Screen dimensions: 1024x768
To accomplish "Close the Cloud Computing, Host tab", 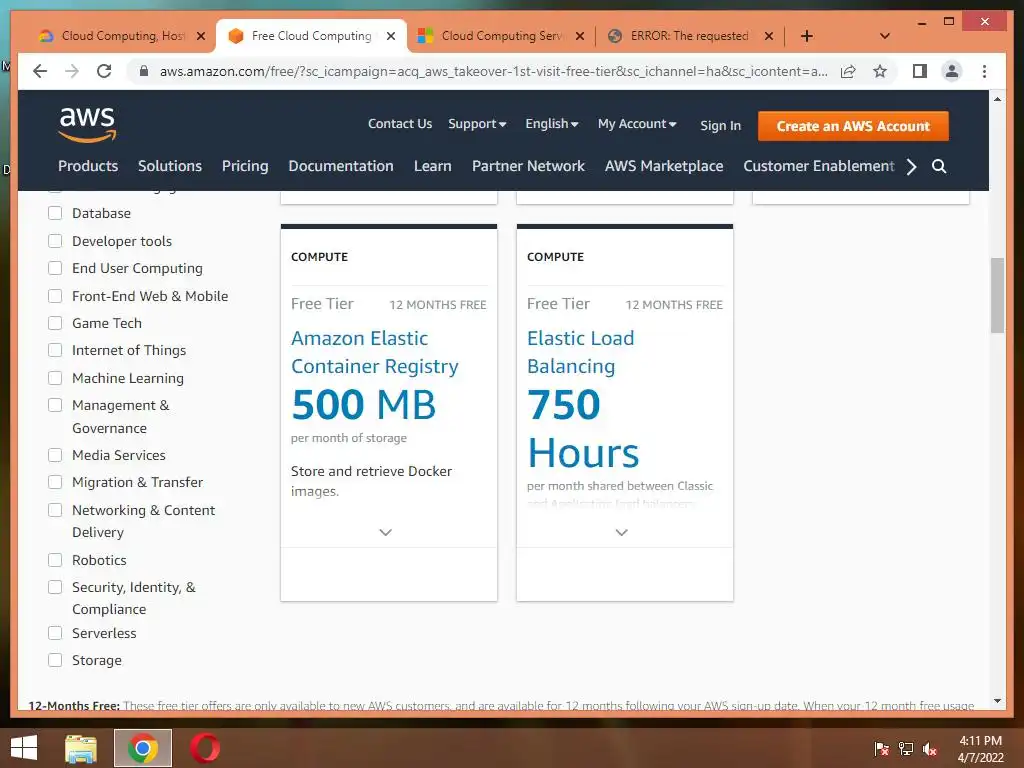I will point(201,36).
